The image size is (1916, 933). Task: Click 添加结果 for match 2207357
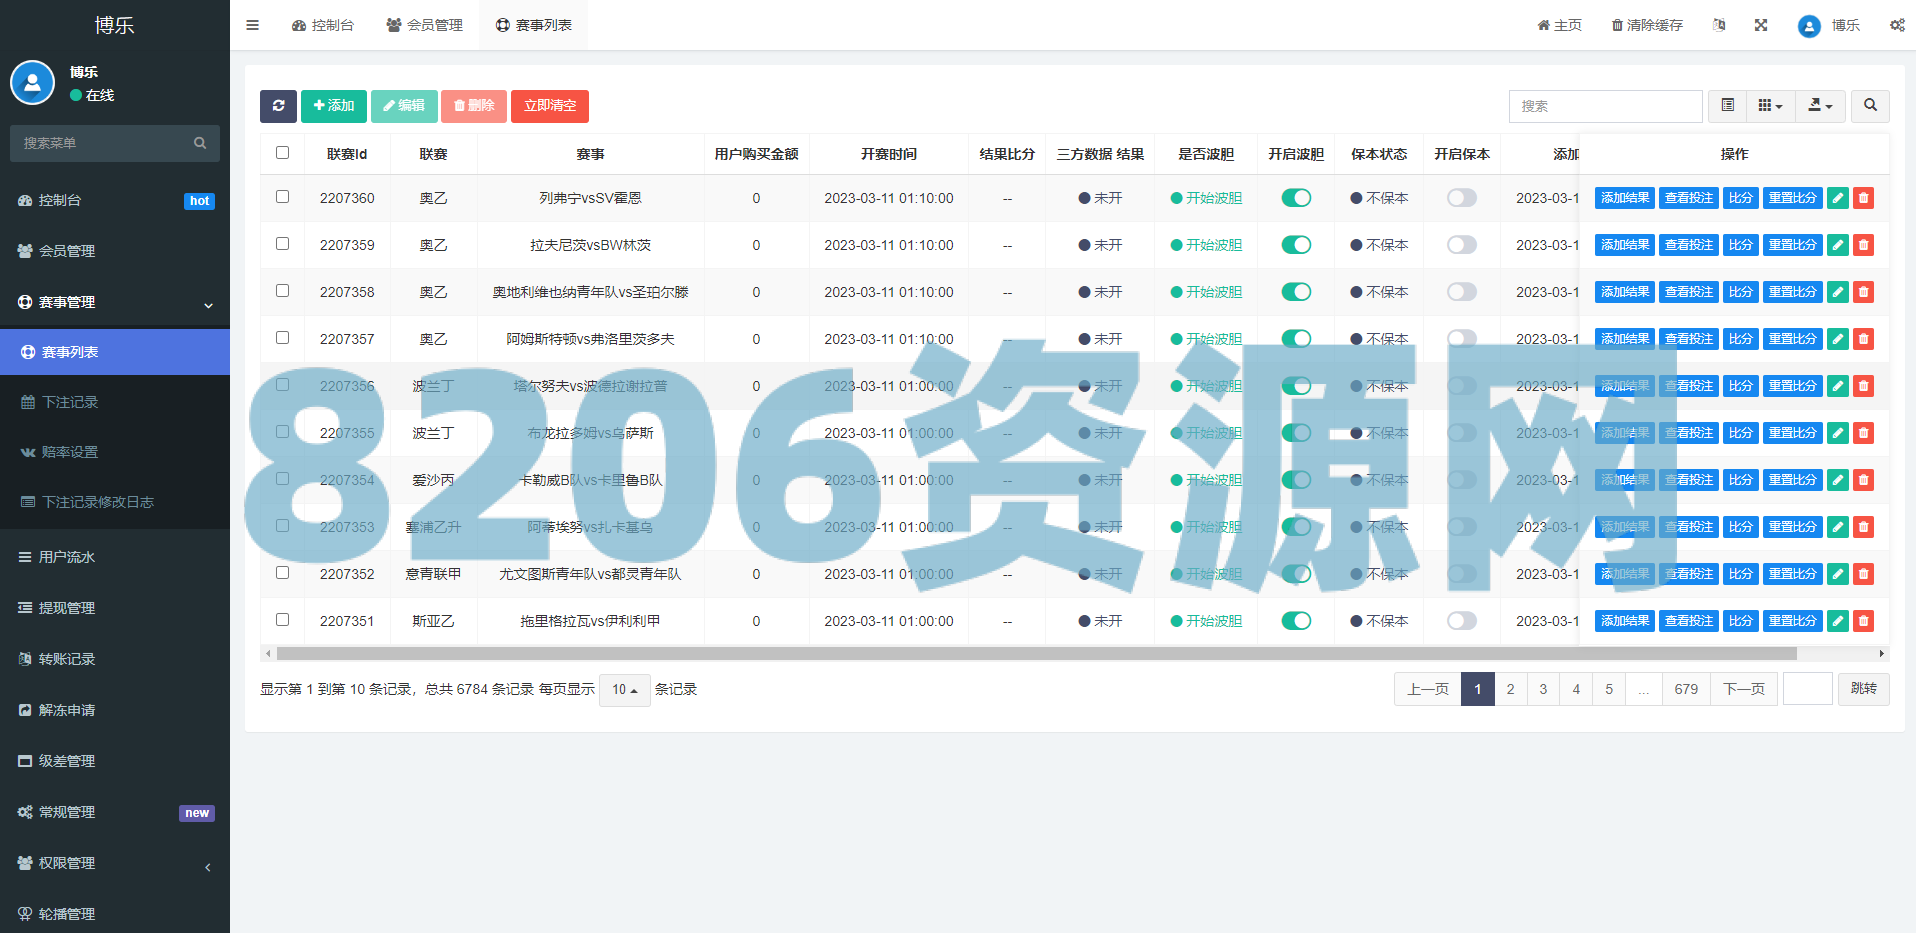(x=1624, y=339)
